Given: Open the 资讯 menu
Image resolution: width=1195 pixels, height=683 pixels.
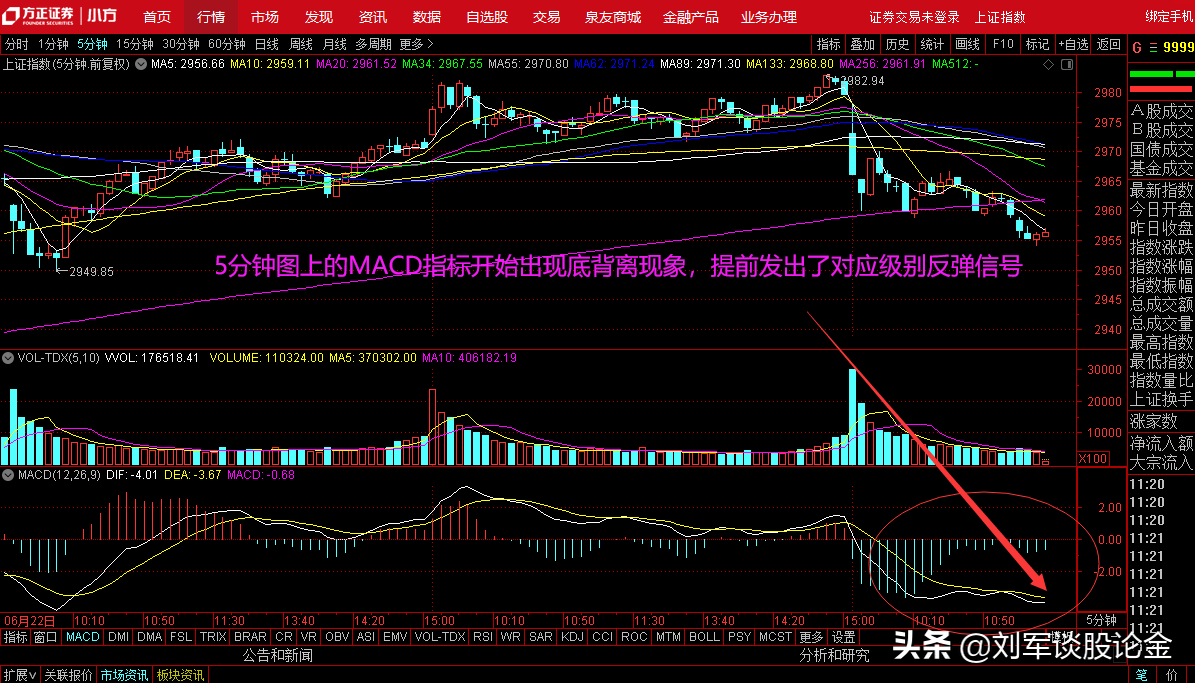Looking at the screenshot, I should click(371, 16).
